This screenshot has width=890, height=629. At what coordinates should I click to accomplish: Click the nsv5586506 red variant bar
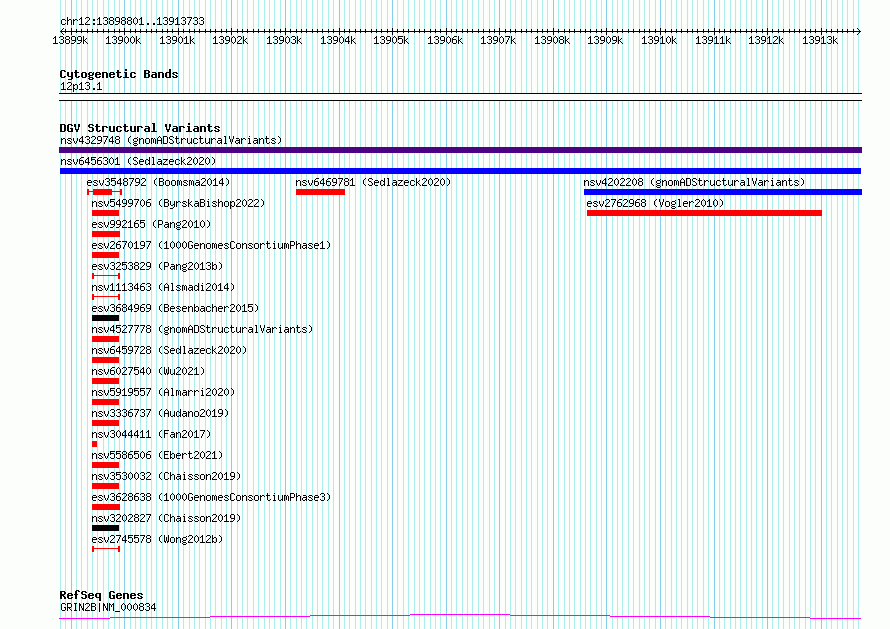coord(105,465)
